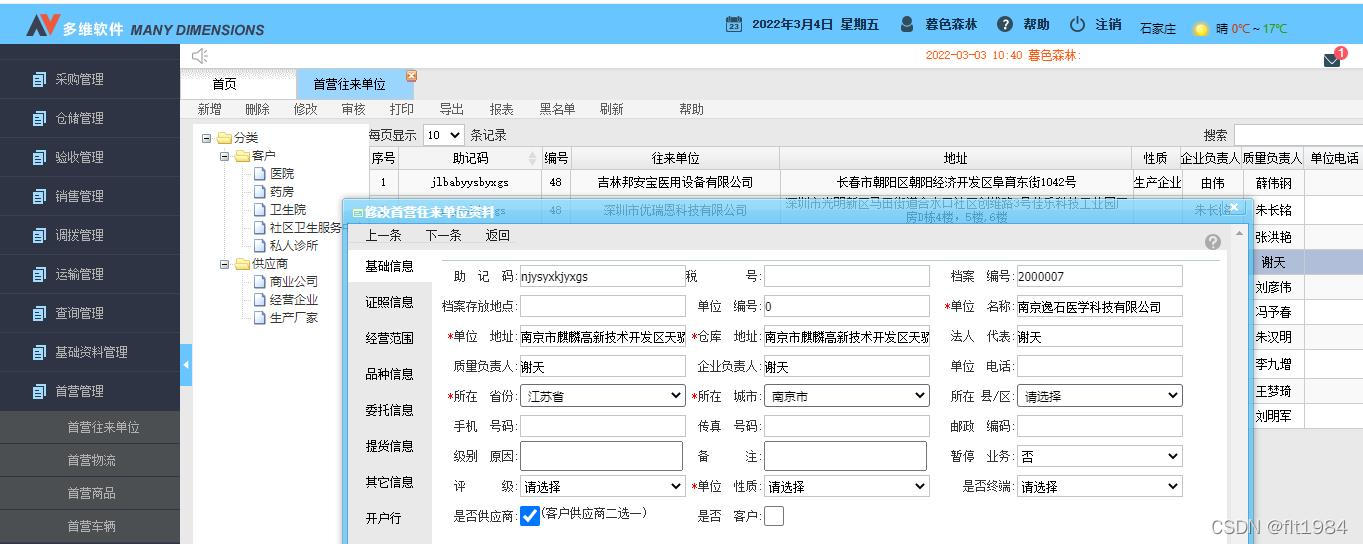Click the 供应商 folder icon in tree
Image resolution: width=1363 pixels, height=544 pixels.
243,264
